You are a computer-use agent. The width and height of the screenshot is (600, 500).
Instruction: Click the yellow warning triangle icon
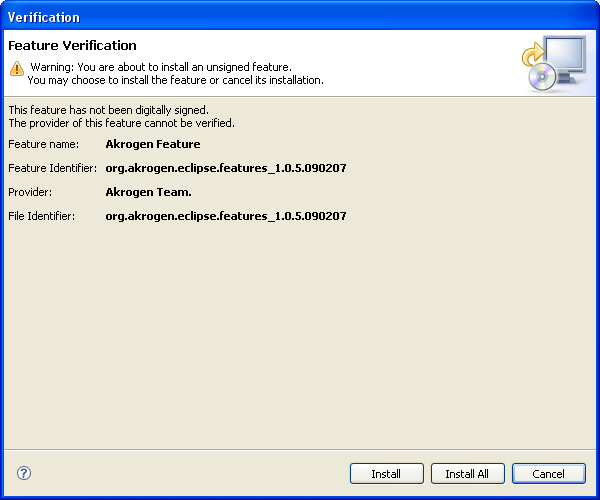17,68
